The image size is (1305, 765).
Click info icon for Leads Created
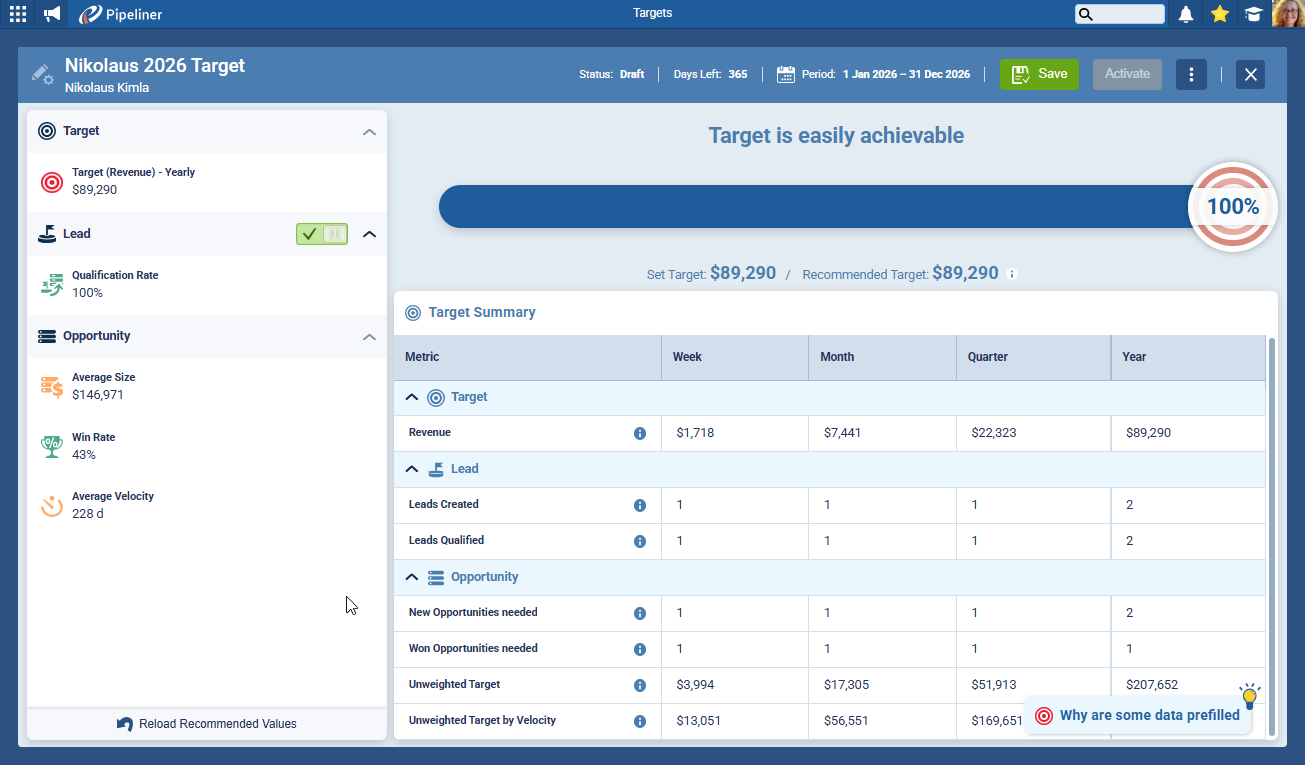[640, 506]
